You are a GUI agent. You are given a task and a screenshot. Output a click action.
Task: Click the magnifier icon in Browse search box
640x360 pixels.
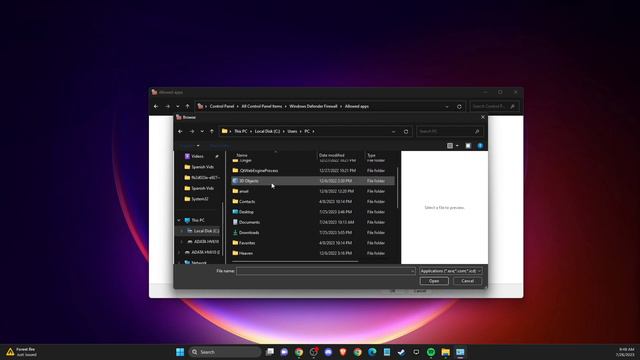[x=477, y=131]
